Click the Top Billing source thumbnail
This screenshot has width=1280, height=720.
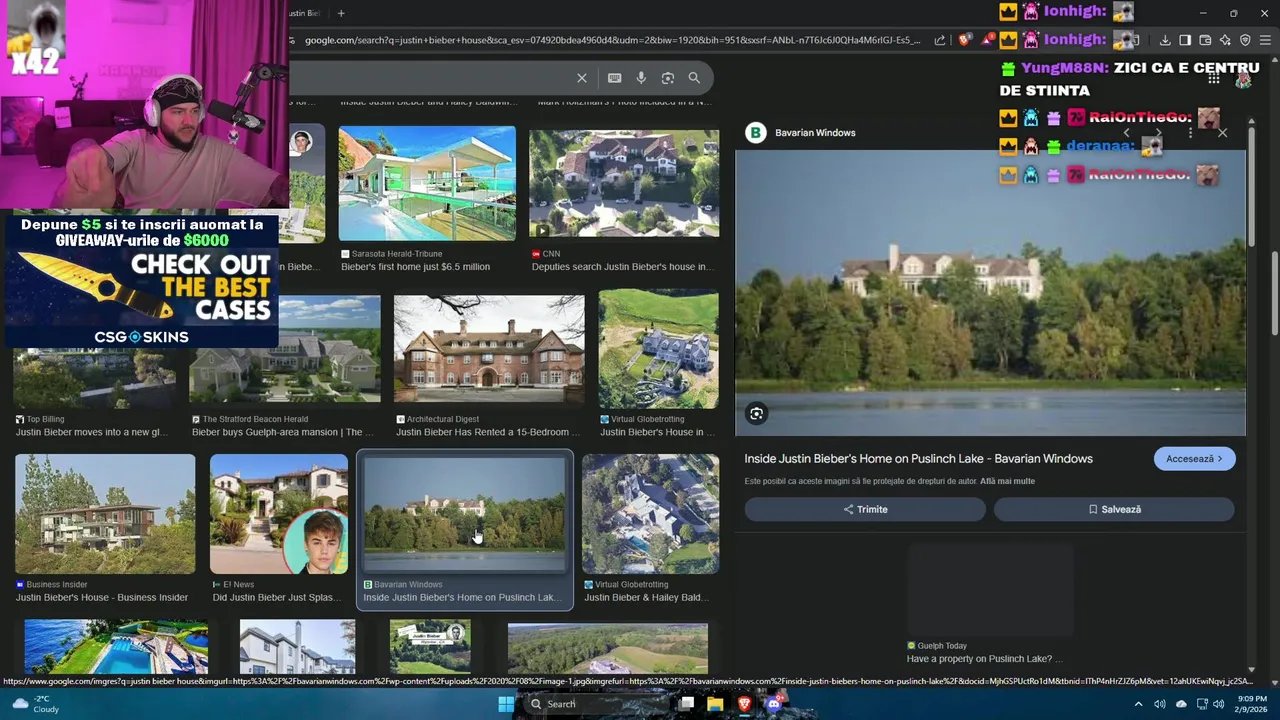[x=95, y=378]
